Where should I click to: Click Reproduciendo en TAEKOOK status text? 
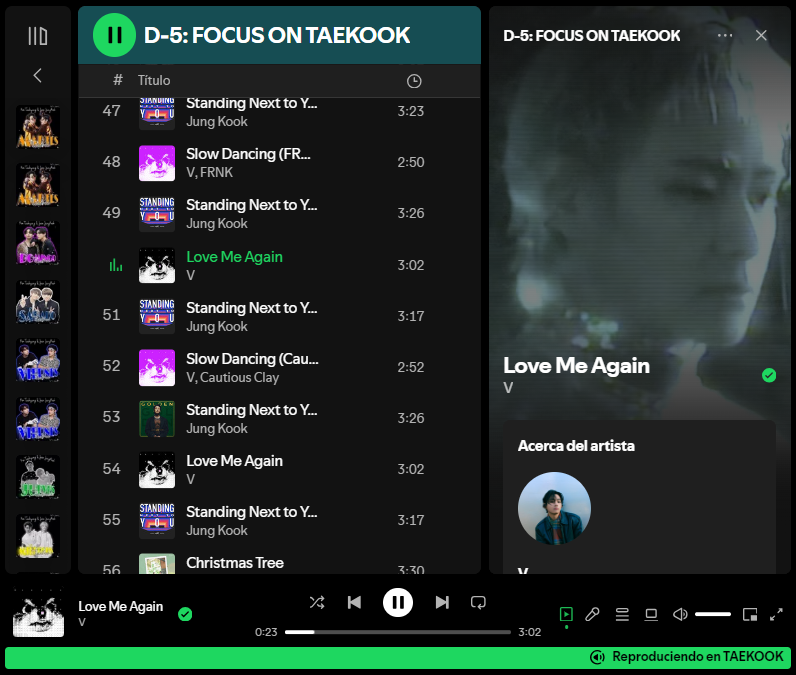(x=698, y=657)
